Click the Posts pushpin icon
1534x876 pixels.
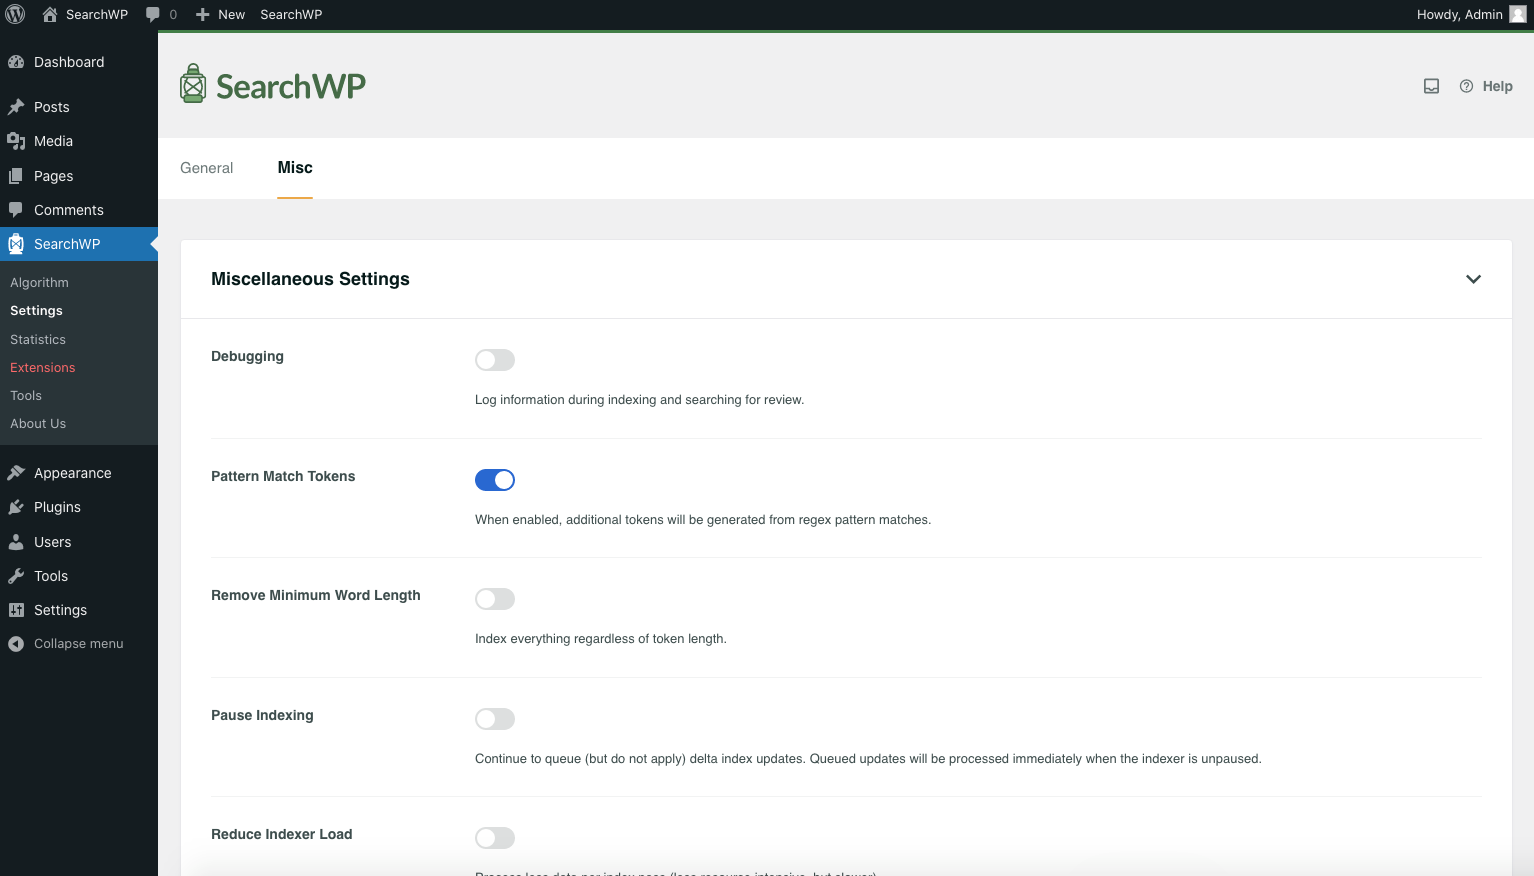(x=16, y=107)
